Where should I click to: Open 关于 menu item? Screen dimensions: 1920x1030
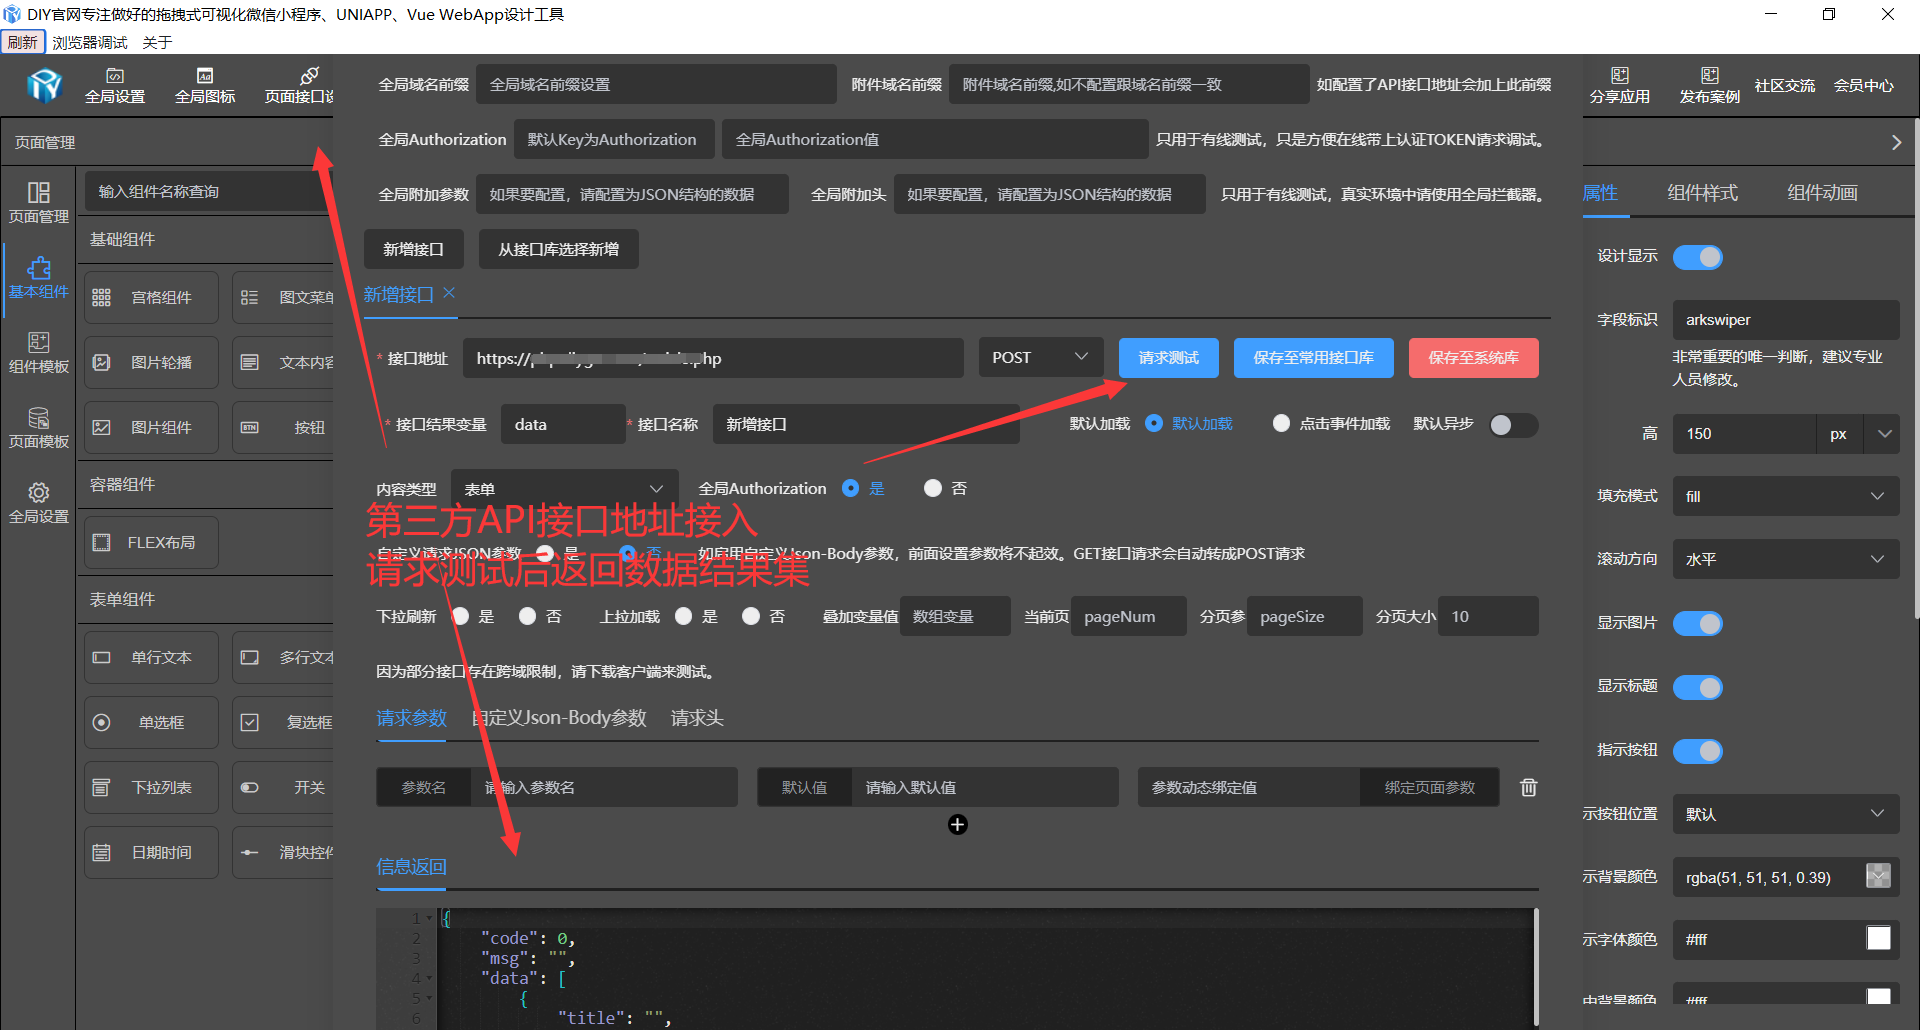(x=157, y=42)
